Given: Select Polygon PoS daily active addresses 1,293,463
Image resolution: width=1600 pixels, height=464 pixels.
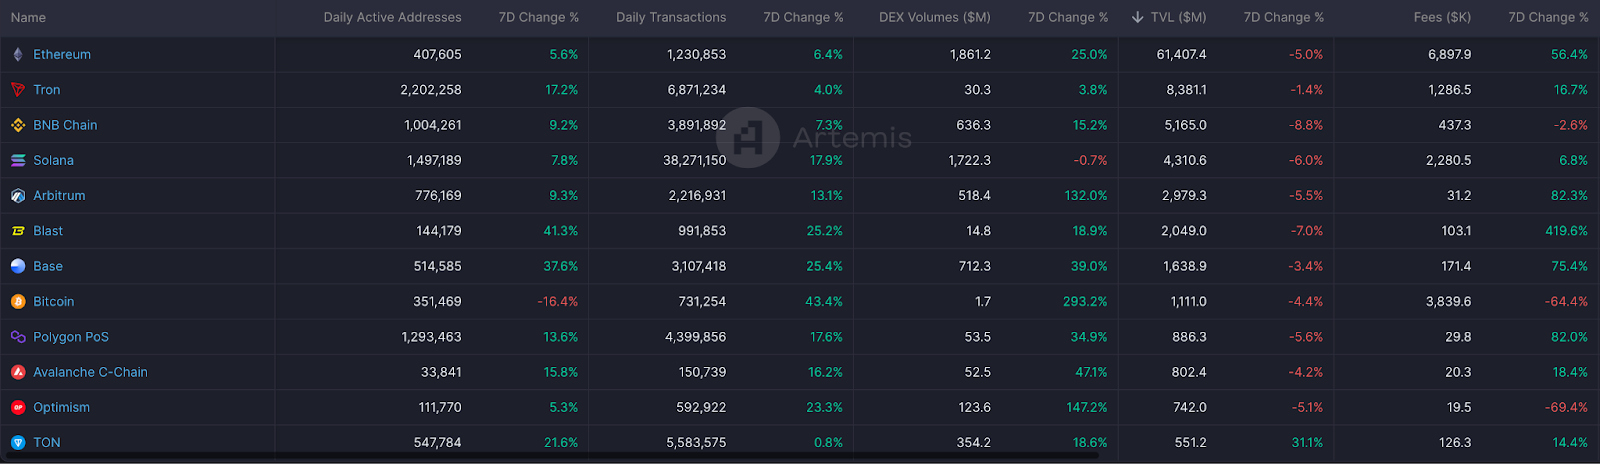Looking at the screenshot, I should click(x=432, y=337).
